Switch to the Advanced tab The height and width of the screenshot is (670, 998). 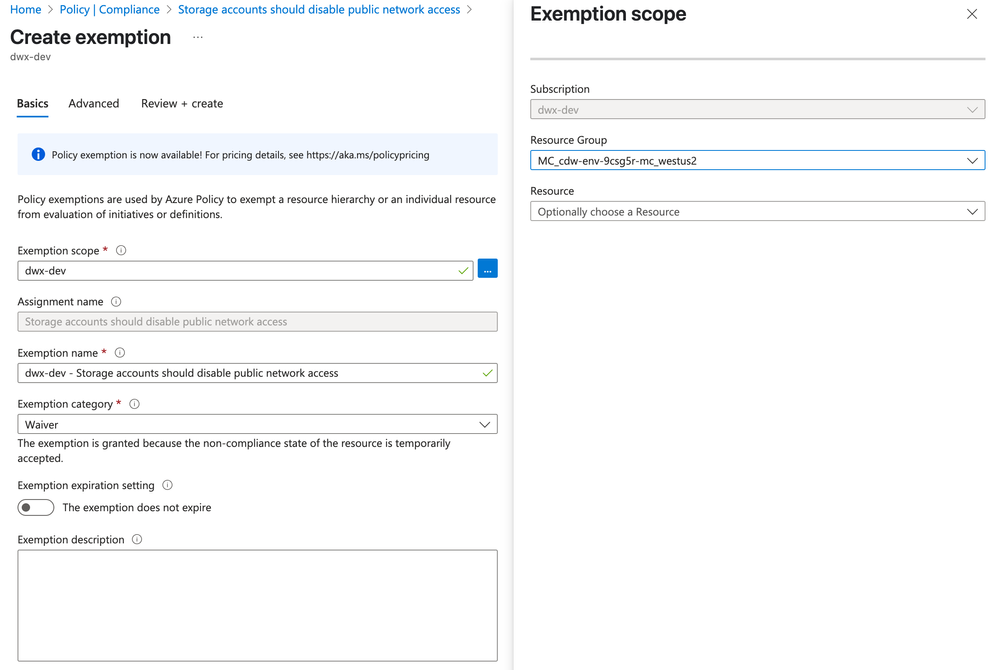94,104
